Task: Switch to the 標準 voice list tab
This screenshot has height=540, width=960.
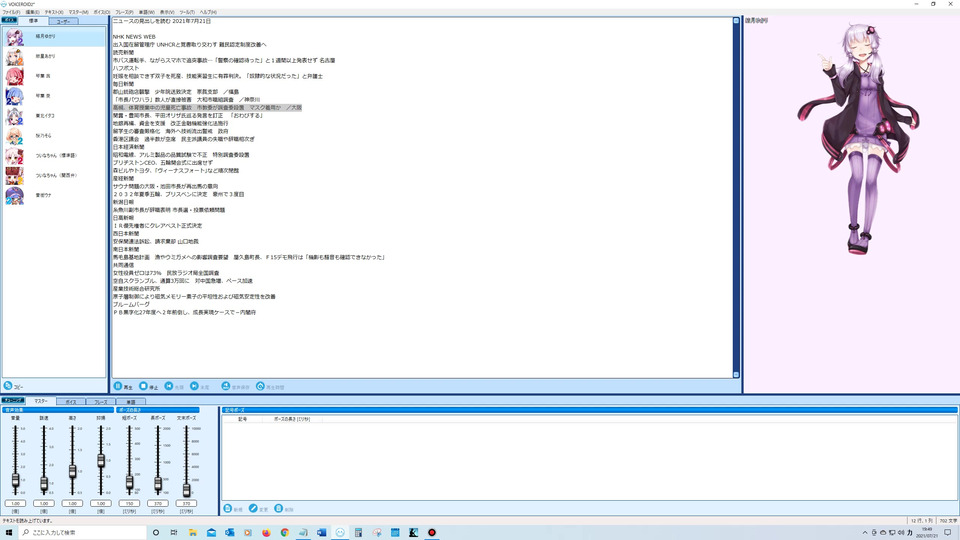Action: tap(33, 21)
